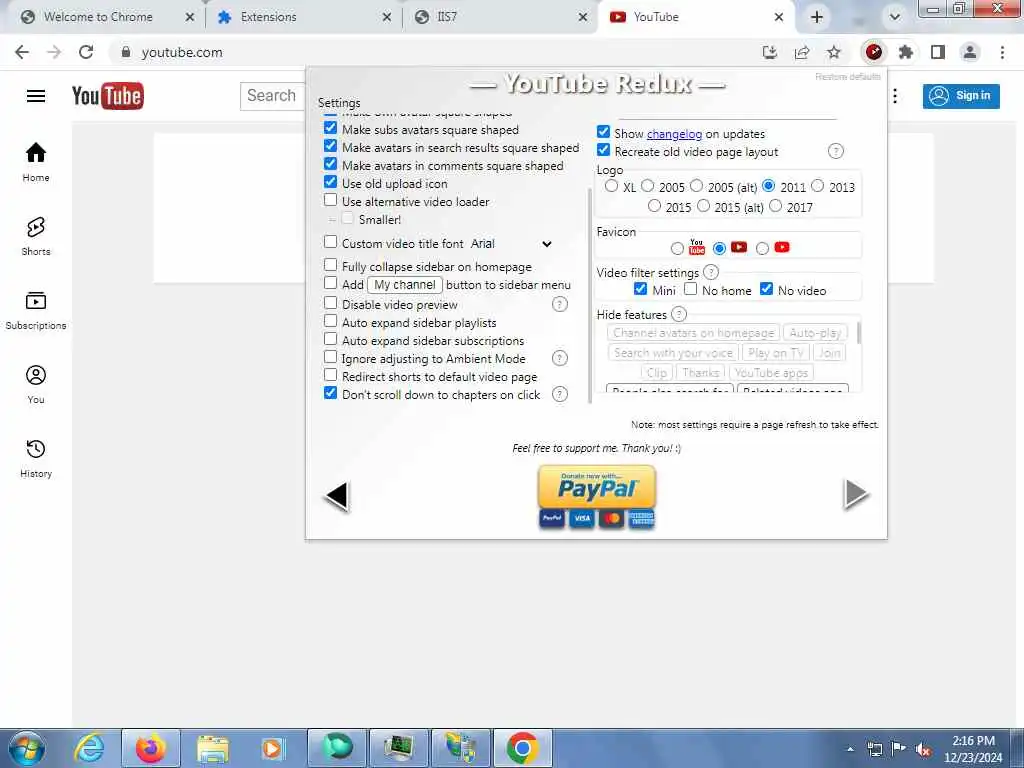Screen dimensions: 1024x768
Task: Click the YouTube search field
Action: (272, 96)
